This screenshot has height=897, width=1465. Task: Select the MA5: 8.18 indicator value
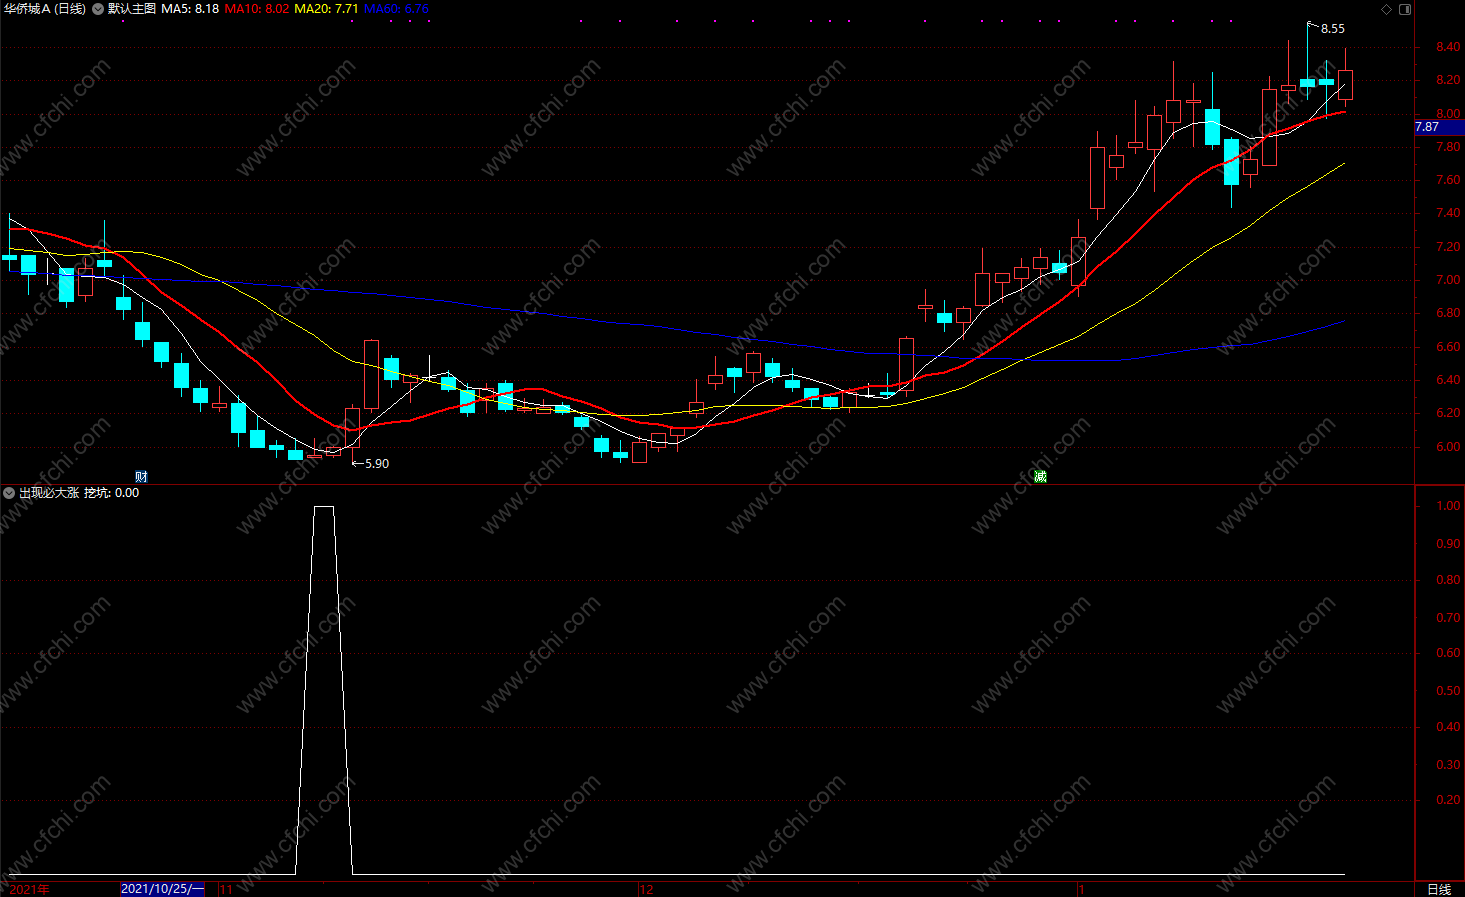click(x=190, y=9)
